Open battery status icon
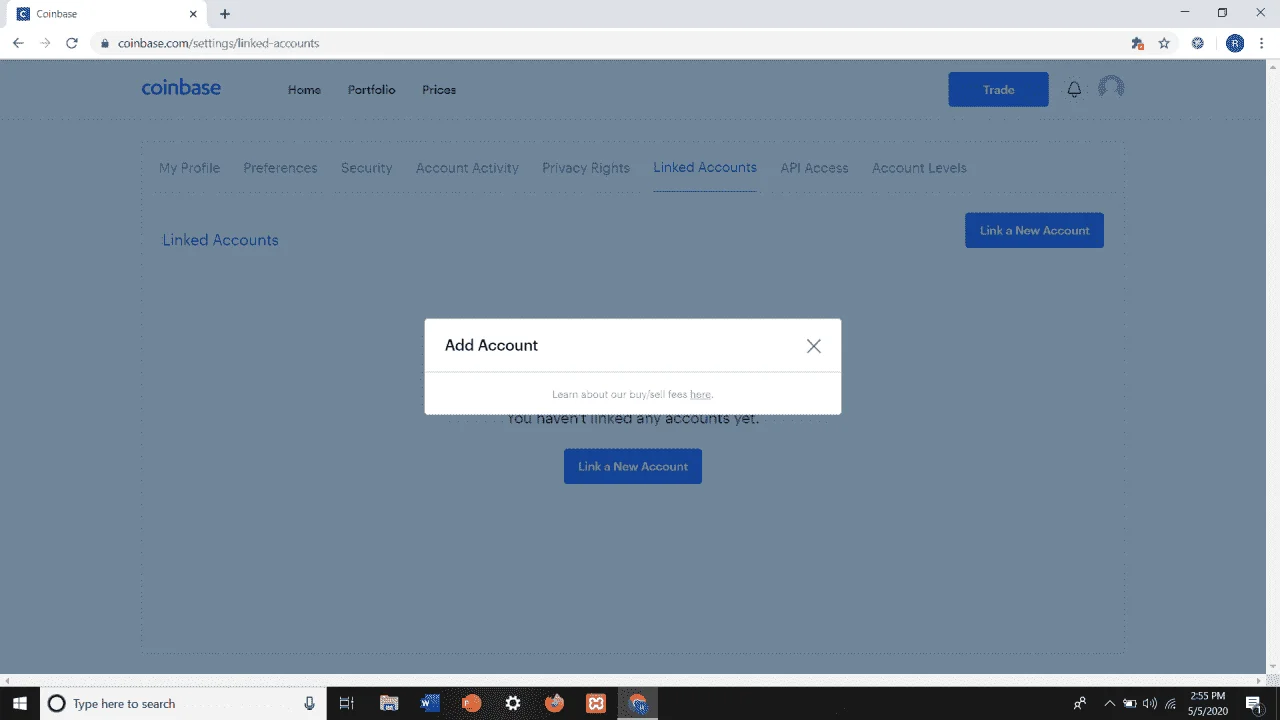The width and height of the screenshot is (1280, 720). [x=1129, y=703]
